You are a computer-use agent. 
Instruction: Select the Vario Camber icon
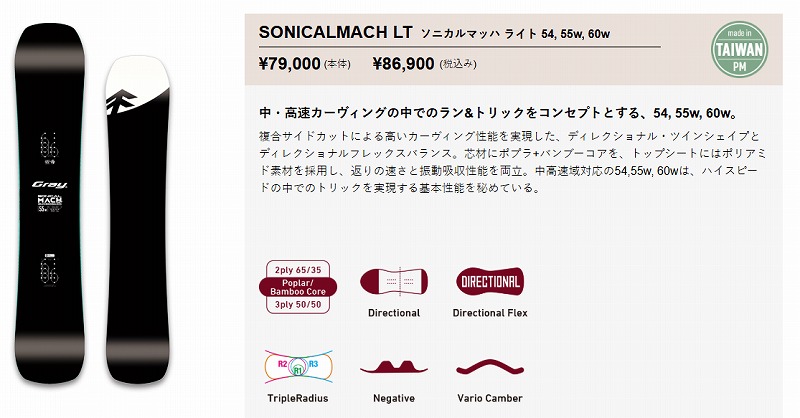[x=490, y=367]
